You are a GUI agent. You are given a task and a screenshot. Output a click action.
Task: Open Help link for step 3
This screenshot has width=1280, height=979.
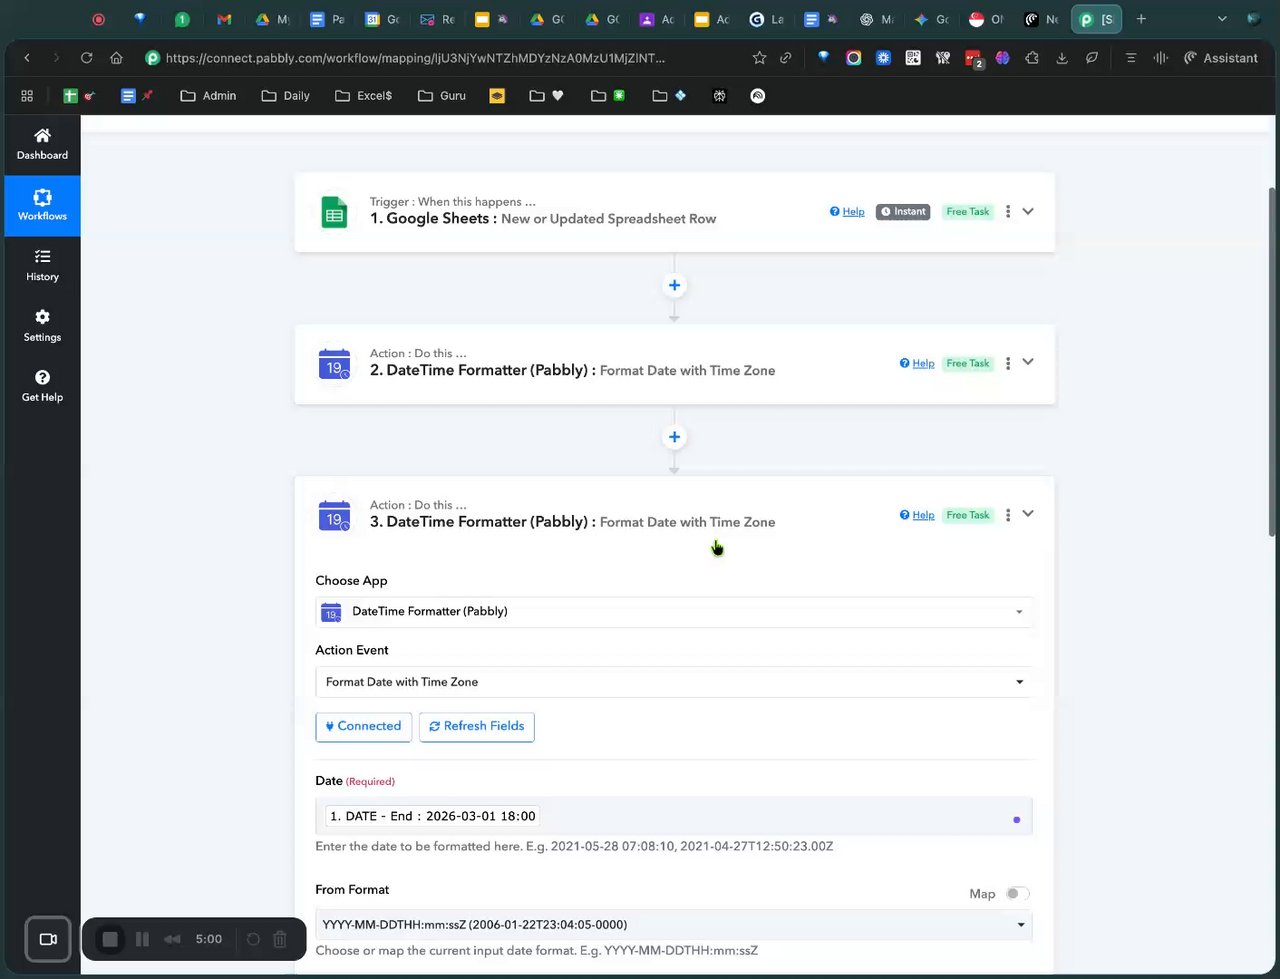[917, 515]
